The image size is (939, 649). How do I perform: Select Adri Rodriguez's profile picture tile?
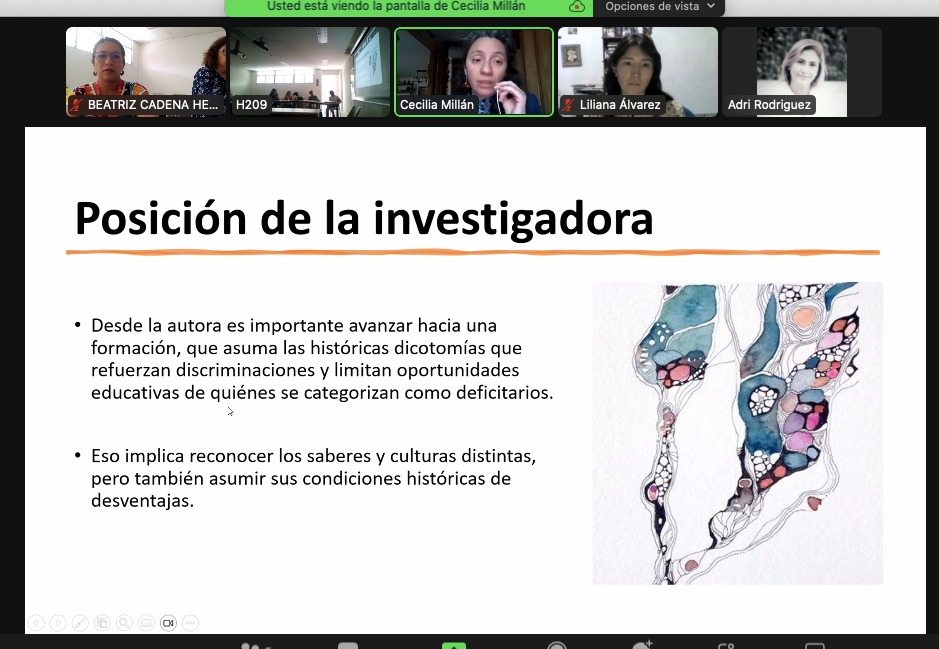tap(802, 72)
